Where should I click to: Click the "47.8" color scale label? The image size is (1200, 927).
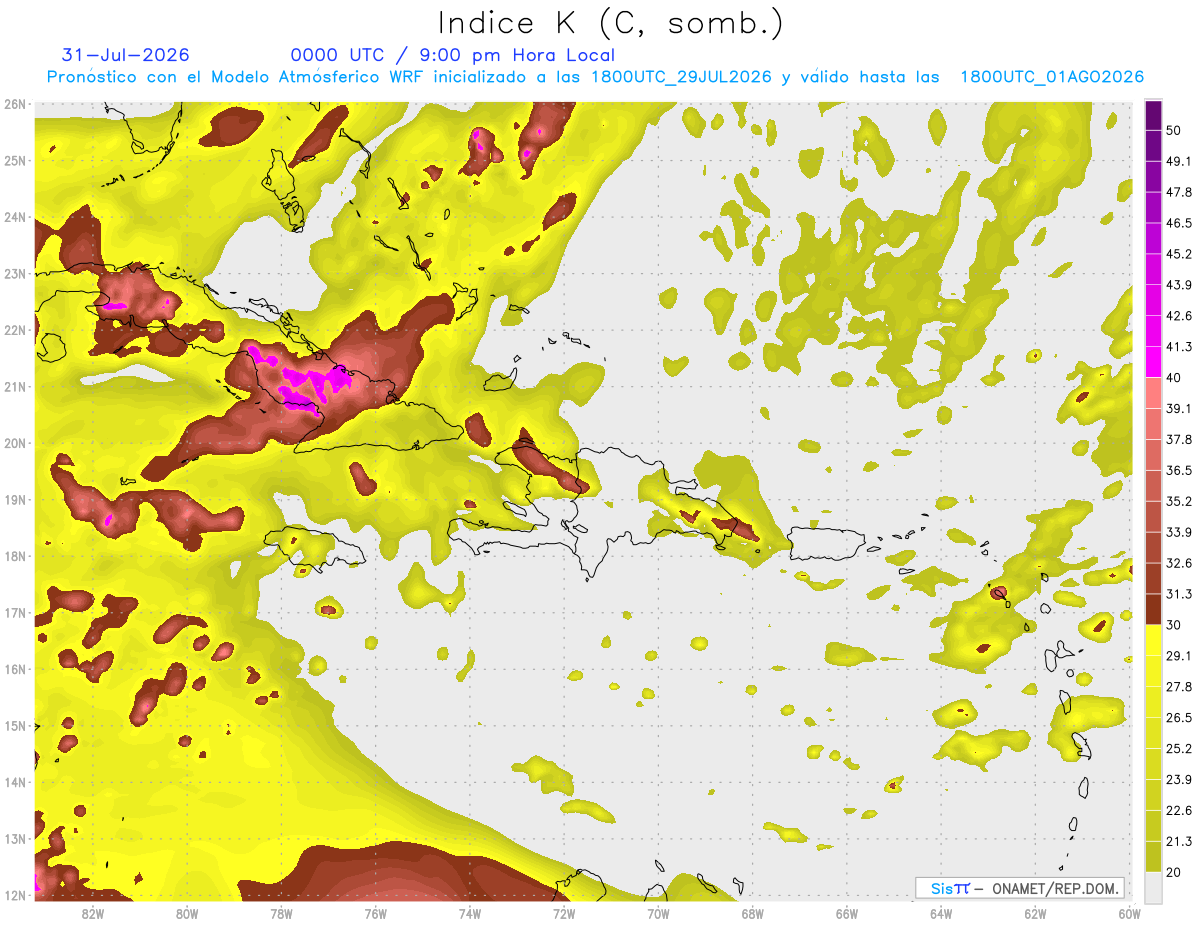pos(1179,192)
